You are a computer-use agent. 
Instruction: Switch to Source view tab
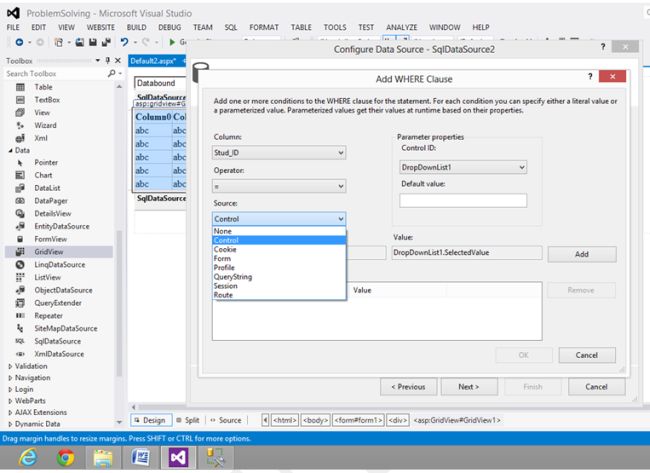click(226, 420)
